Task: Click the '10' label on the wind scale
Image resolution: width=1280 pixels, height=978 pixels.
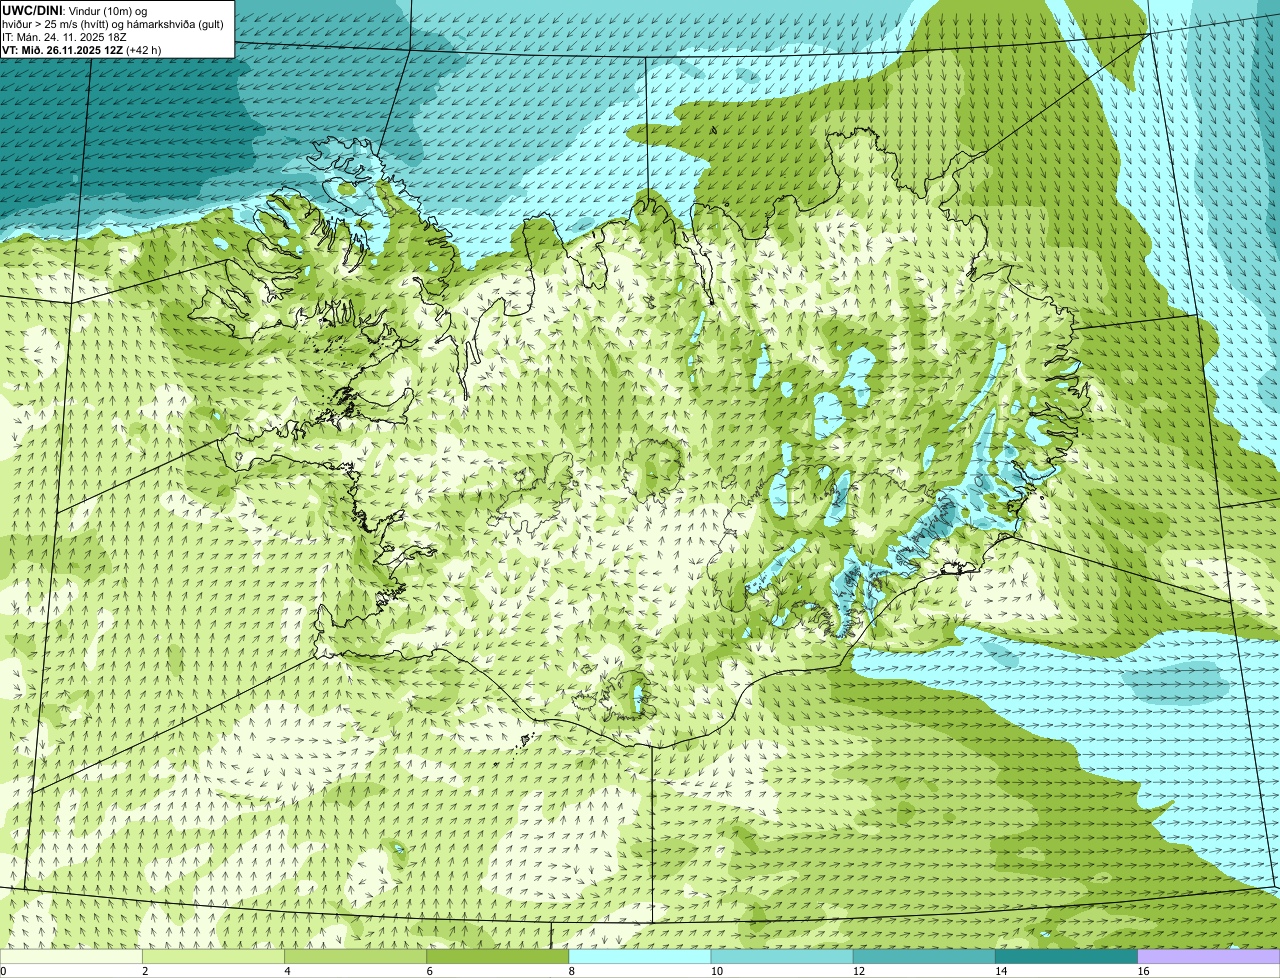Action: coord(716,971)
